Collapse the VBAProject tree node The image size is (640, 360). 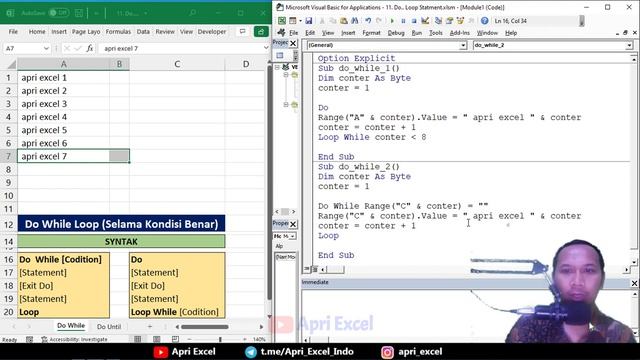click(278, 67)
